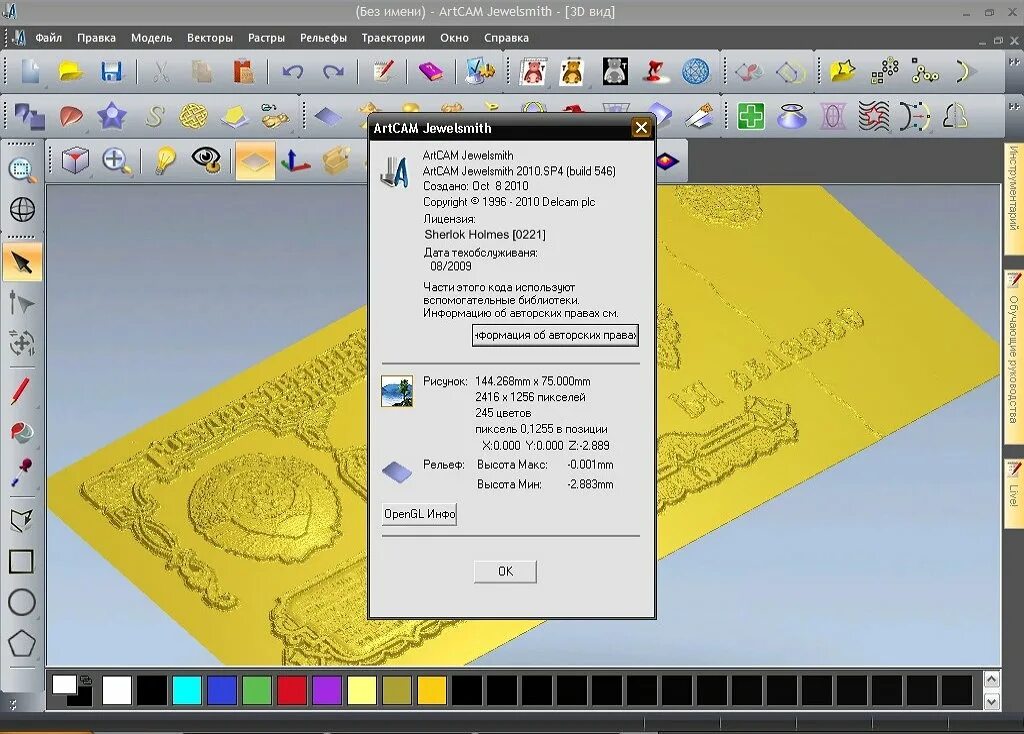This screenshot has width=1024, height=734.
Task: Toggle visibility with the eye icon
Action: click(x=206, y=159)
